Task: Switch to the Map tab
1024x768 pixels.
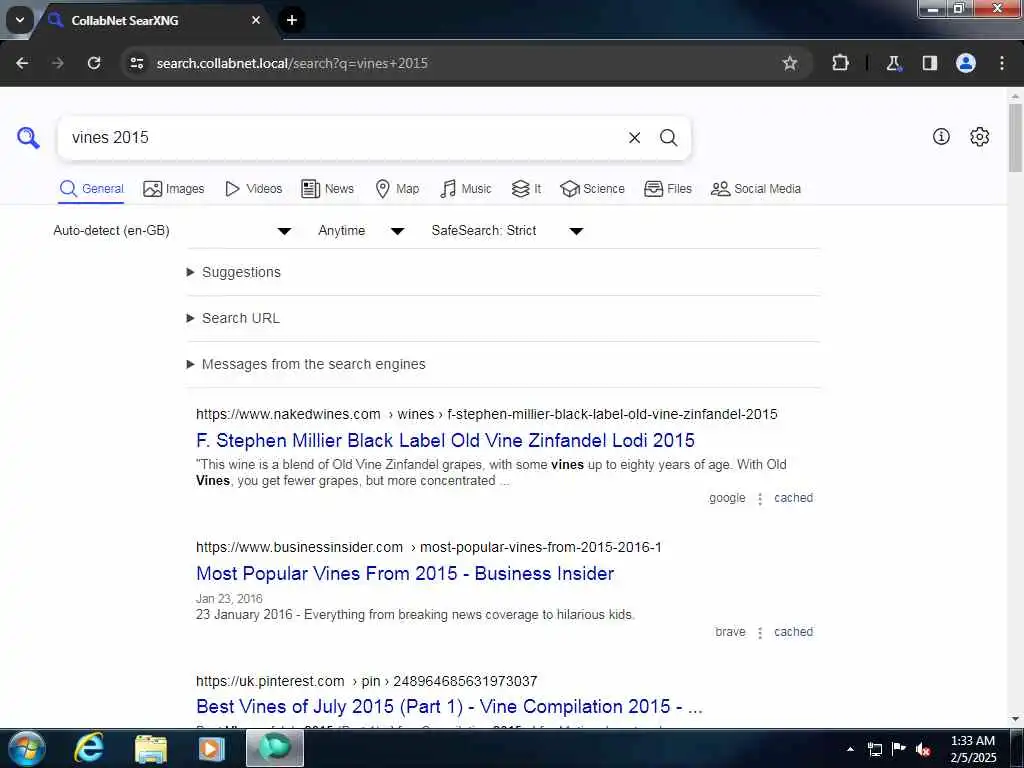Action: pos(397,189)
